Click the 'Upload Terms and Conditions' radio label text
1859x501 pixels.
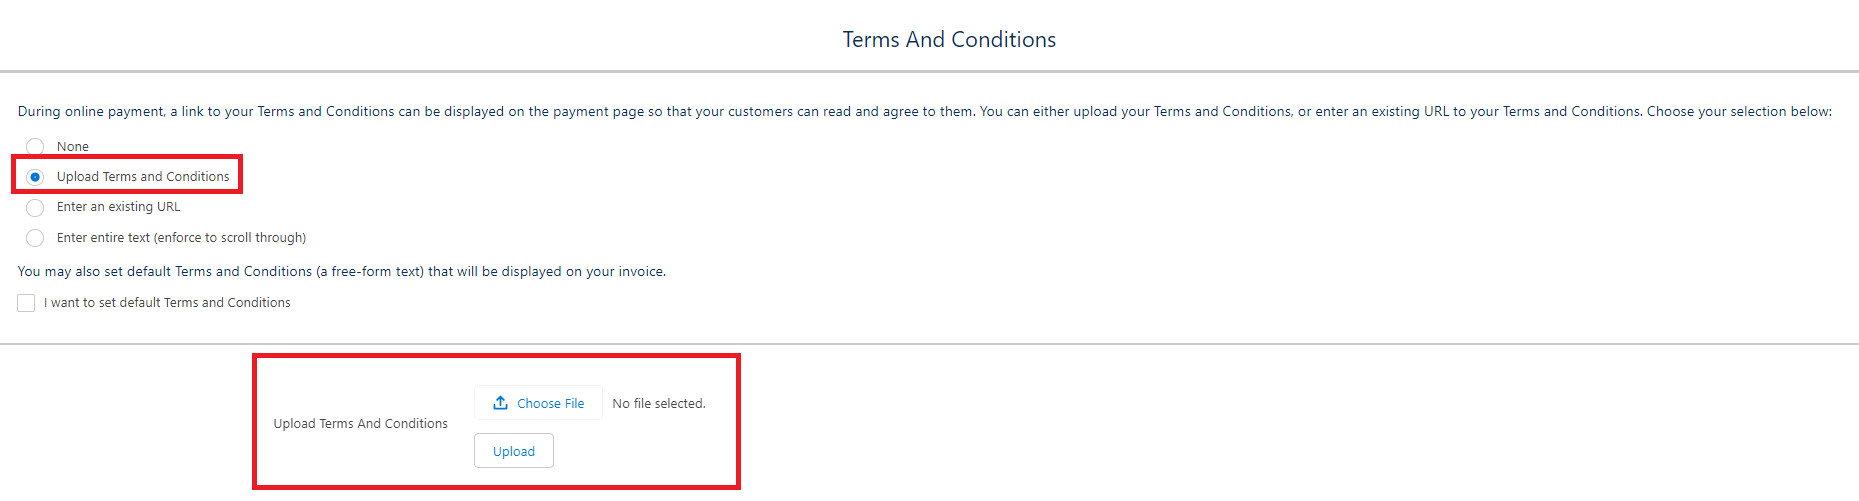[143, 177]
